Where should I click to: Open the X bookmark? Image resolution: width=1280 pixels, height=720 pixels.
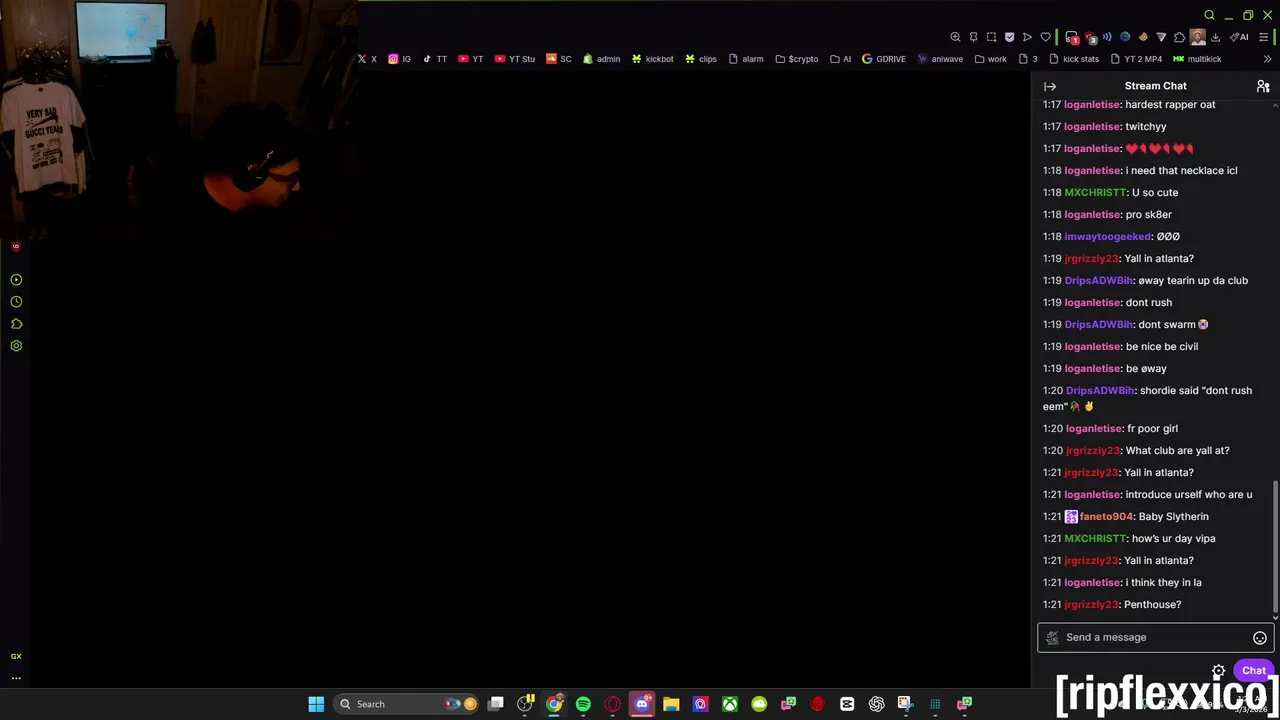[x=367, y=59]
